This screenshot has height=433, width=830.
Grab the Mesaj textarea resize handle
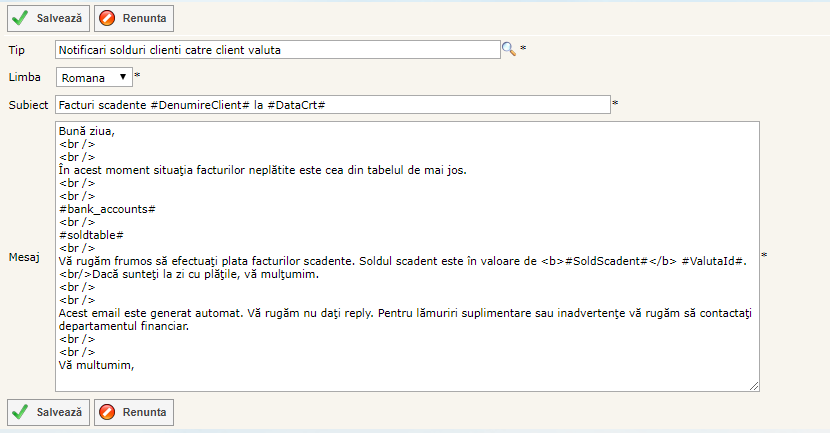pos(754,386)
